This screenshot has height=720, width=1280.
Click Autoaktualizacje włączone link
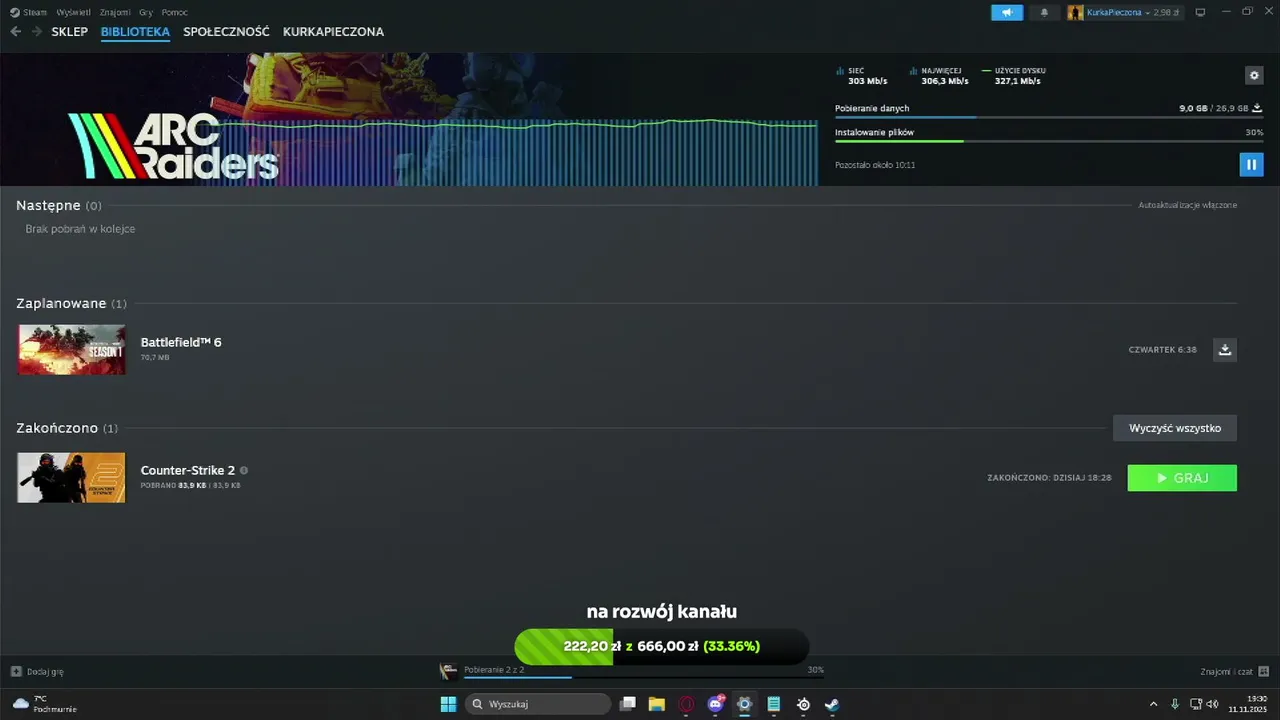tap(1187, 205)
